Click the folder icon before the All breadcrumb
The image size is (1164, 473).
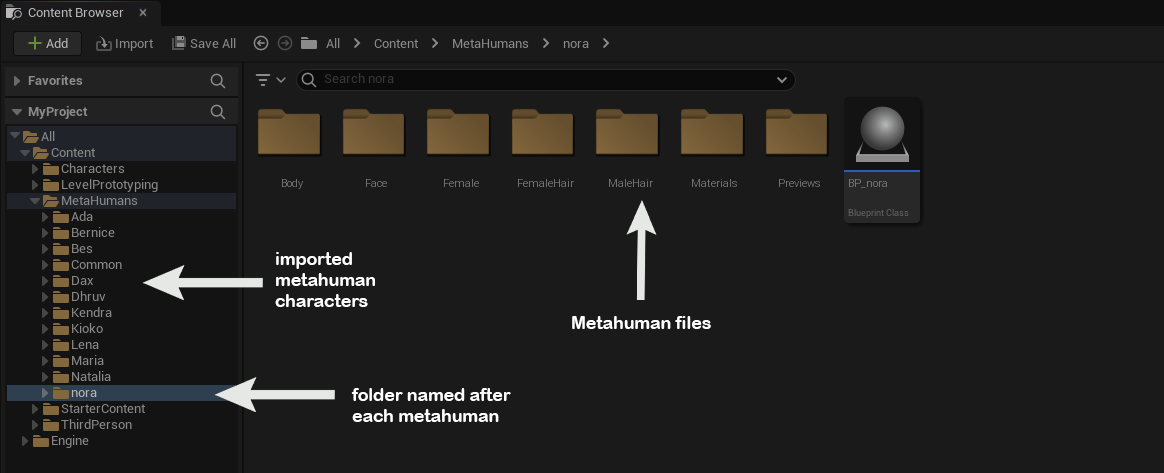click(x=309, y=43)
